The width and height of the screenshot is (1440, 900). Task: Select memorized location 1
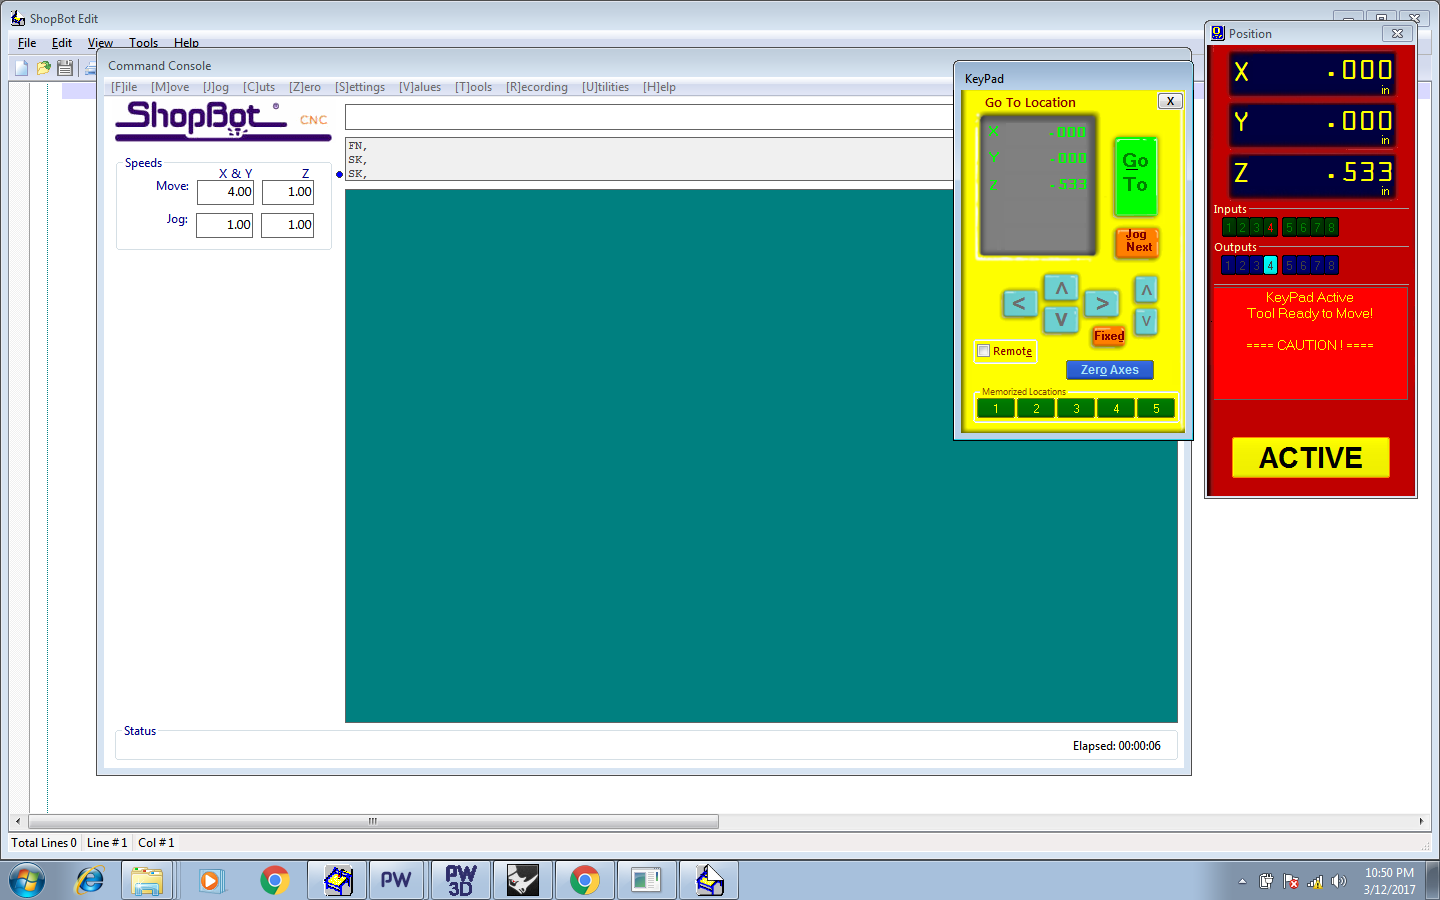pyautogui.click(x=996, y=408)
